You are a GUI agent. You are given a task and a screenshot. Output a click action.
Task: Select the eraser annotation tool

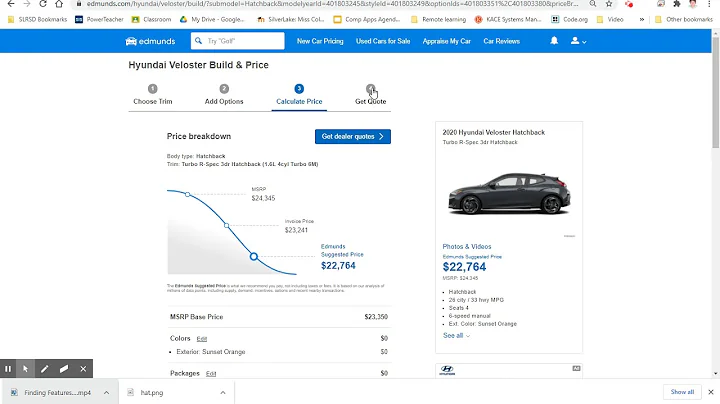pos(64,369)
